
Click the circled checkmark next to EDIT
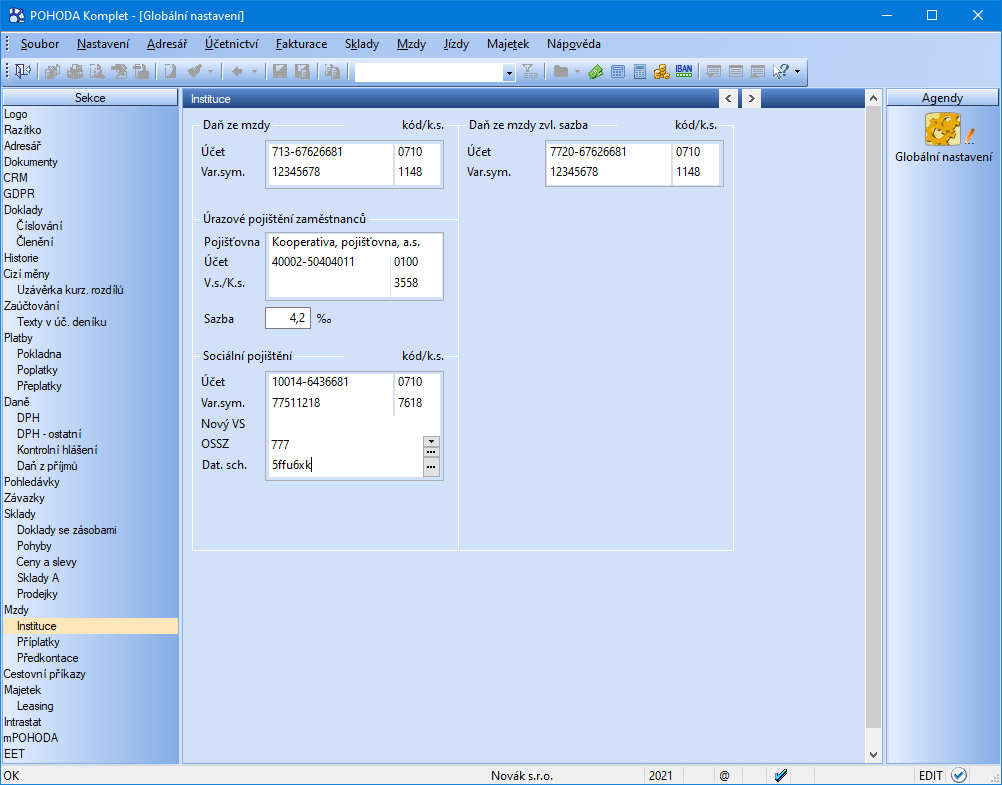(x=959, y=775)
